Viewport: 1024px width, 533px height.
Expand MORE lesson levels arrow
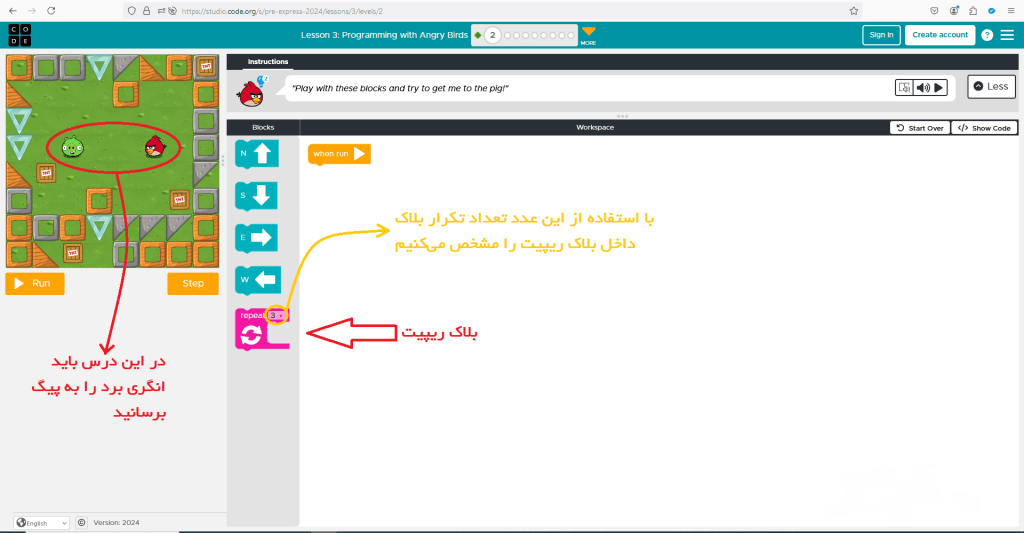[588, 35]
